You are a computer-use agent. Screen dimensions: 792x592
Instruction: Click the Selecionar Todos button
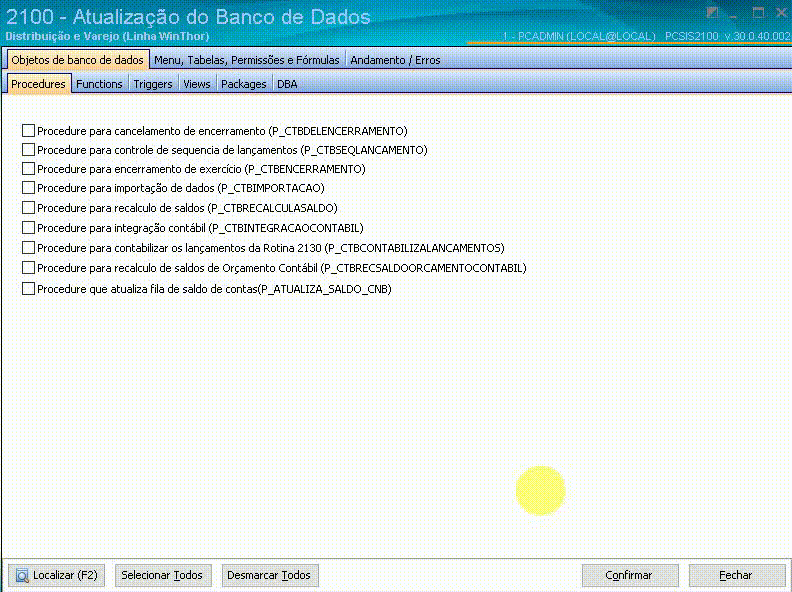(x=162, y=575)
